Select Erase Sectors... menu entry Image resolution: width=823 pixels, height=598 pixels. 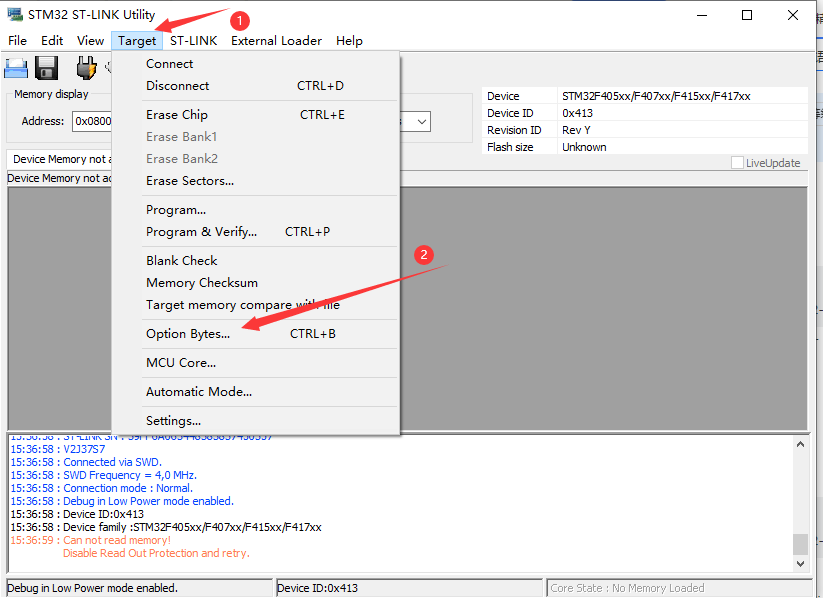pos(256,181)
